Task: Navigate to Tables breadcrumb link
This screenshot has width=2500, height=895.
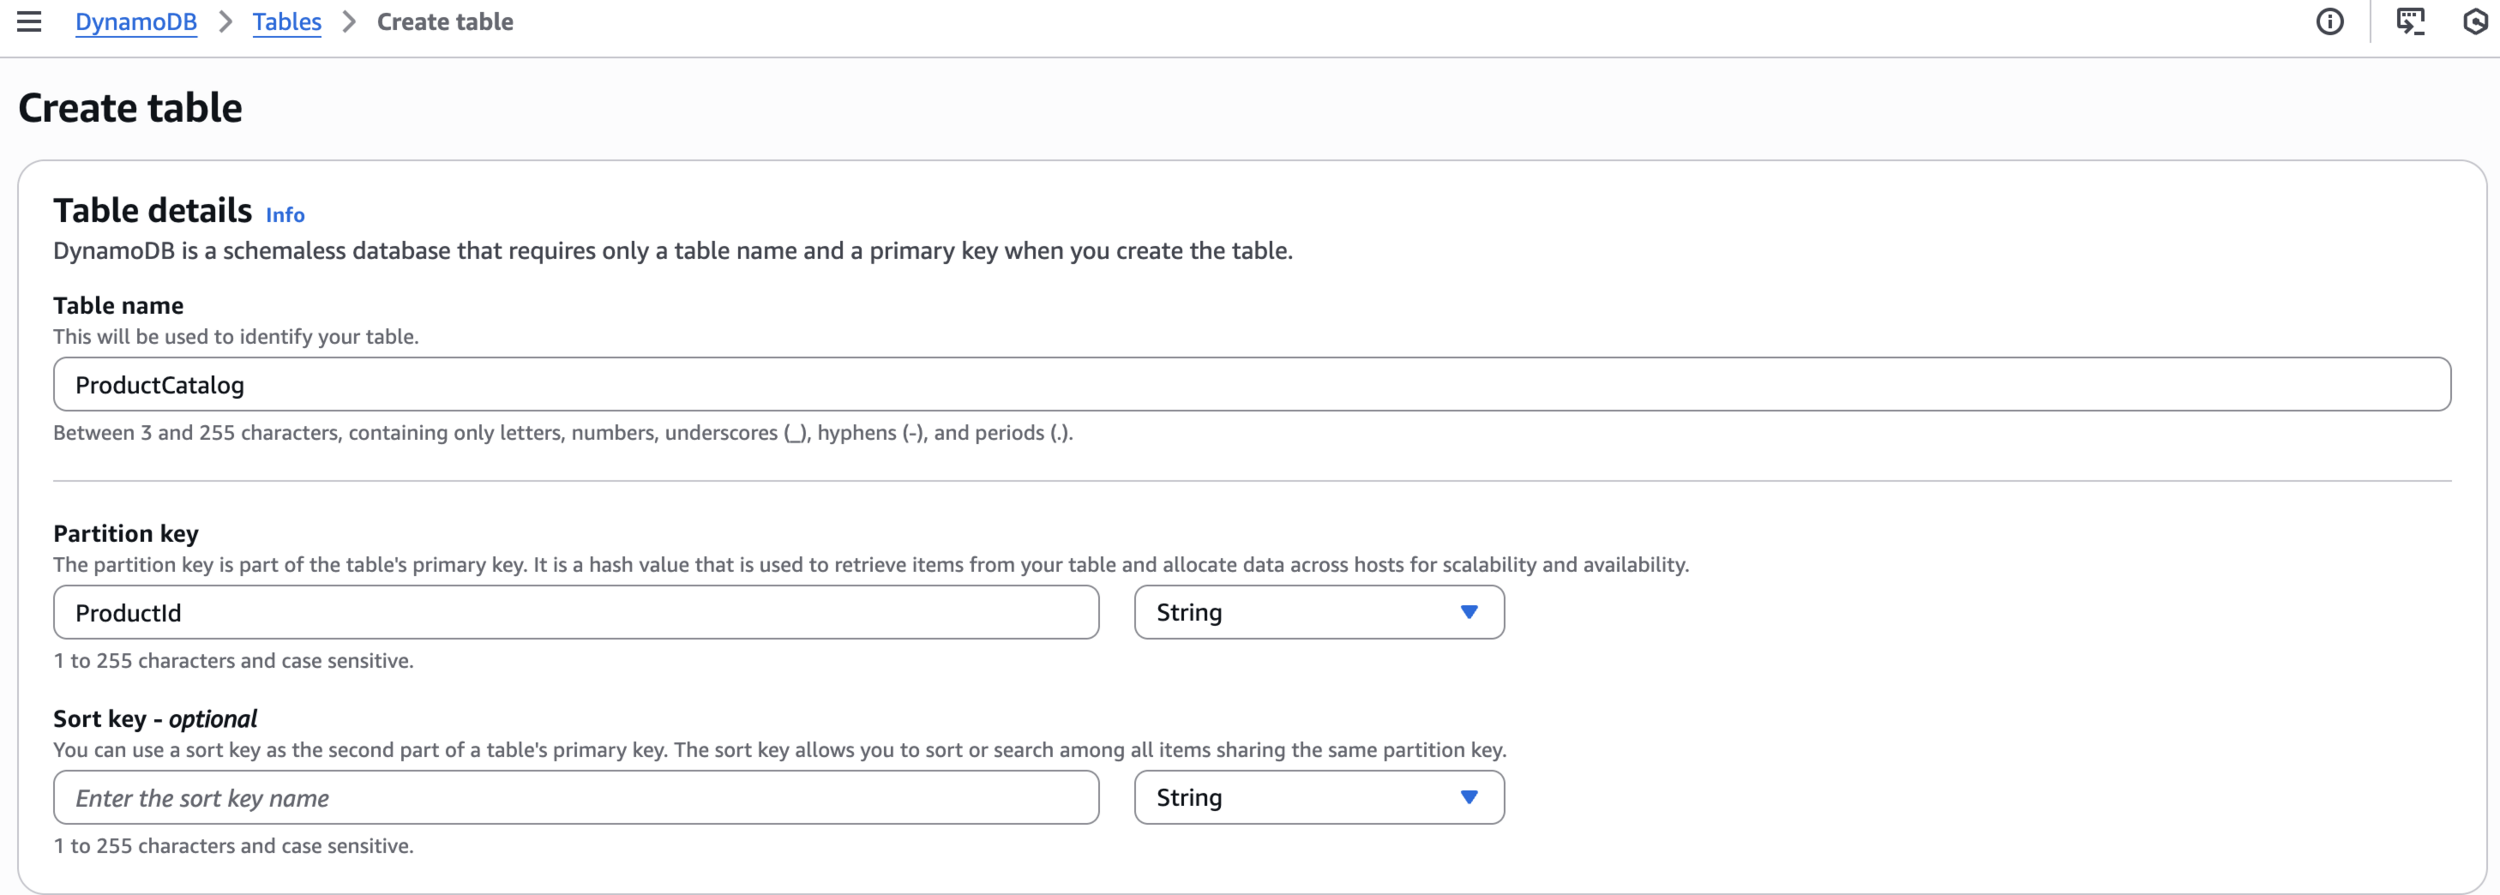Action: pos(287,22)
